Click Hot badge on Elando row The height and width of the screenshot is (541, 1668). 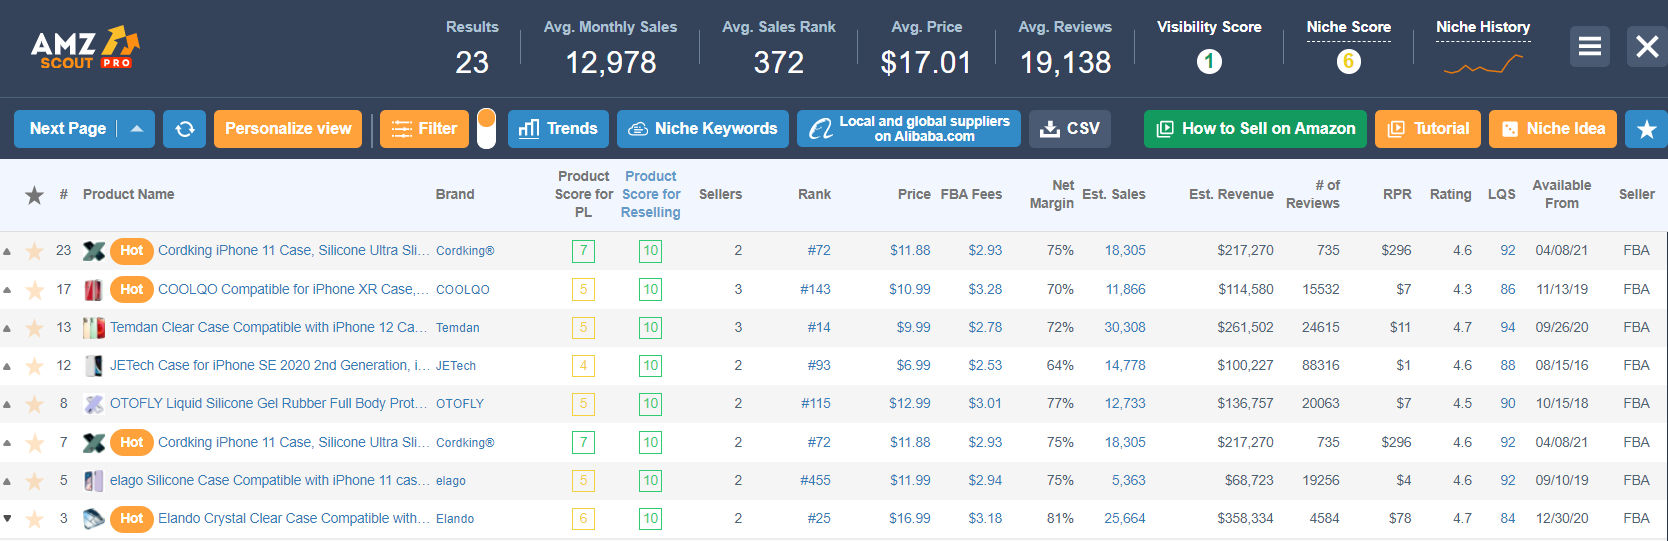131,519
